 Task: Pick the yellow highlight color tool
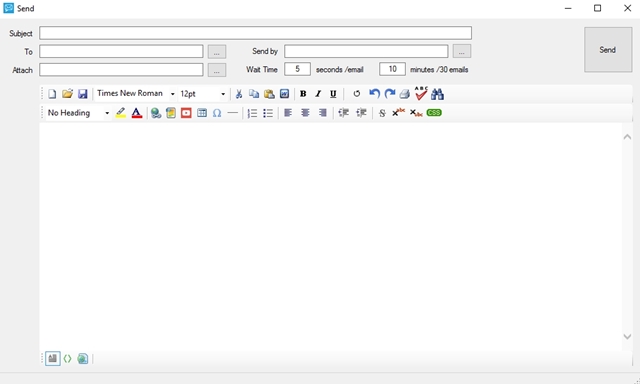click(120, 113)
